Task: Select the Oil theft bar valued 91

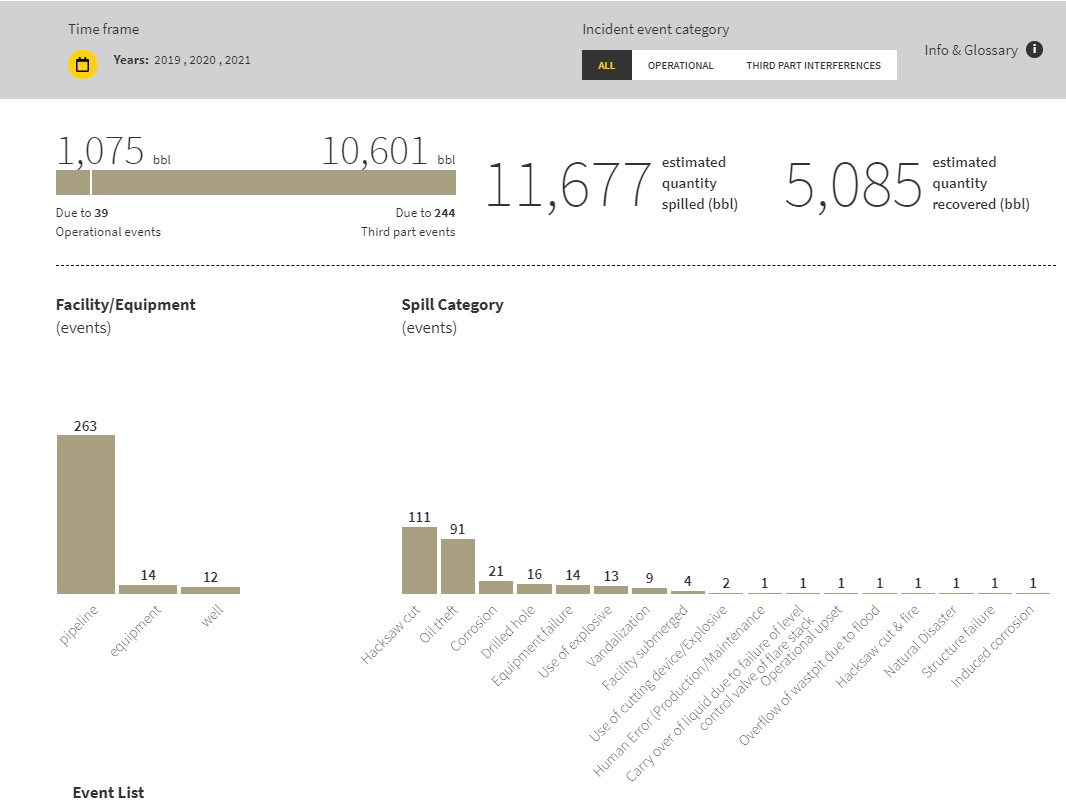Action: [458, 566]
